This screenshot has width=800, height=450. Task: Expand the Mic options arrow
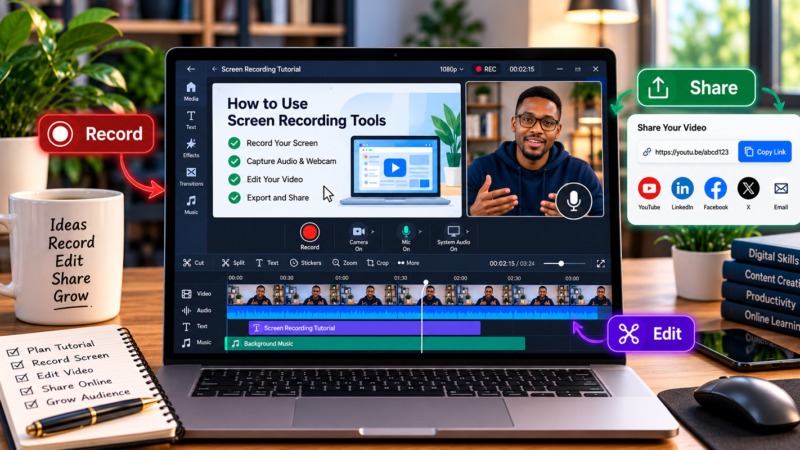(x=420, y=232)
